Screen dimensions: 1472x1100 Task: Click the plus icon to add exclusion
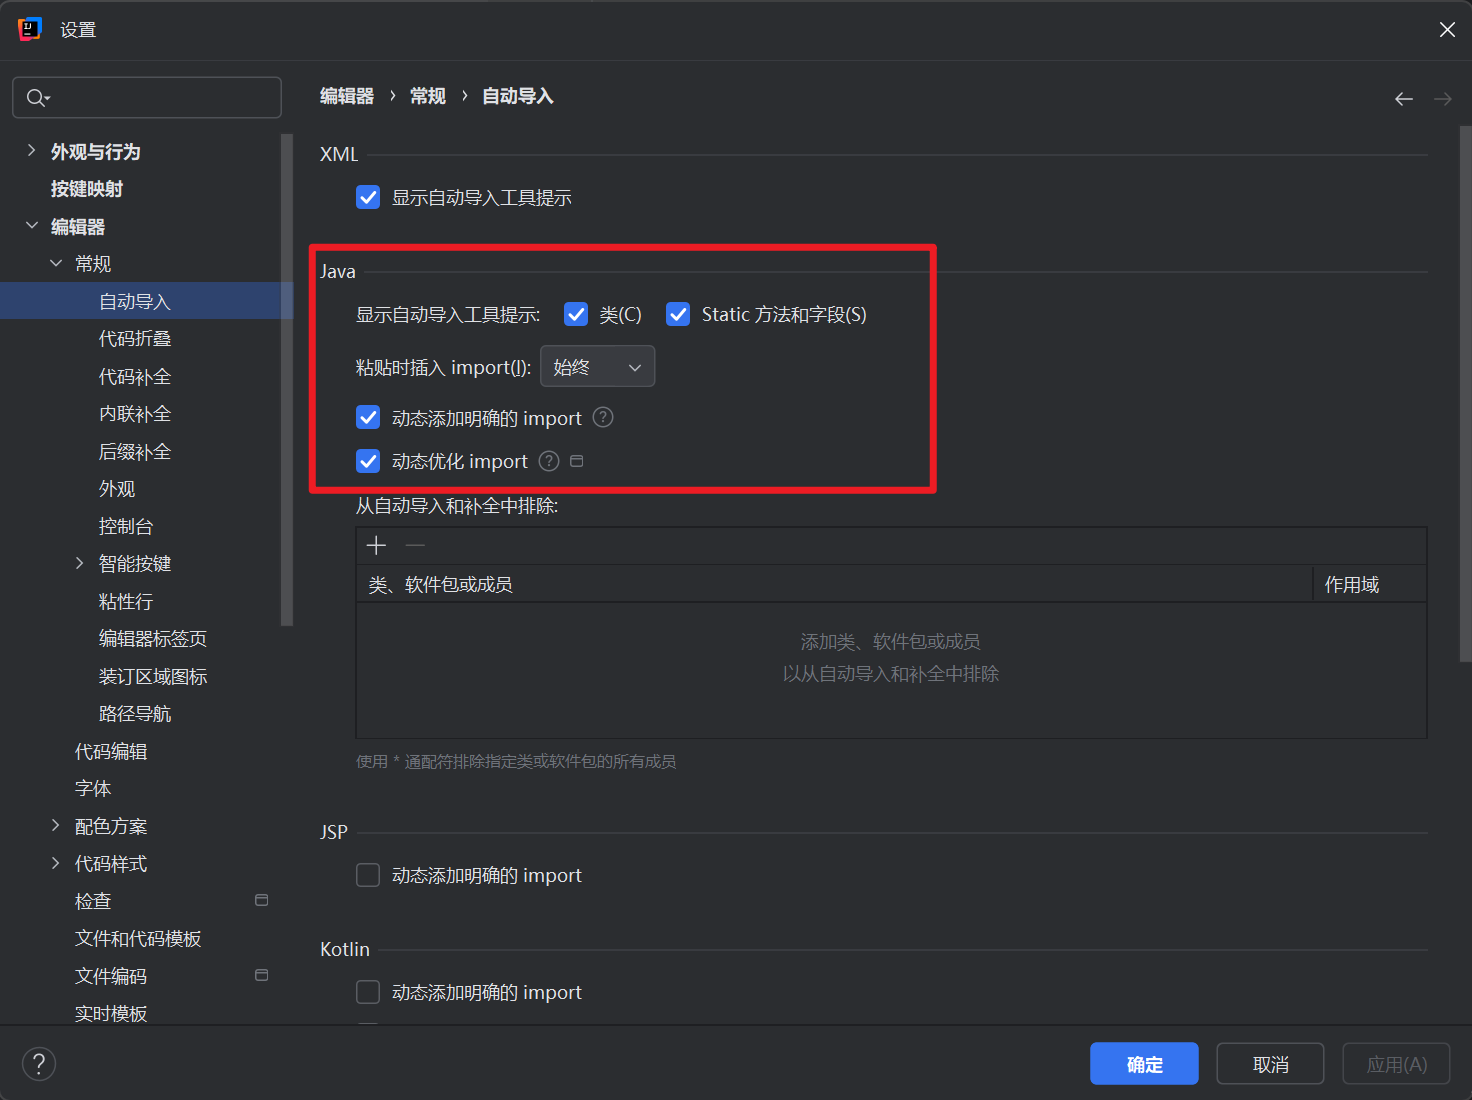[376, 545]
